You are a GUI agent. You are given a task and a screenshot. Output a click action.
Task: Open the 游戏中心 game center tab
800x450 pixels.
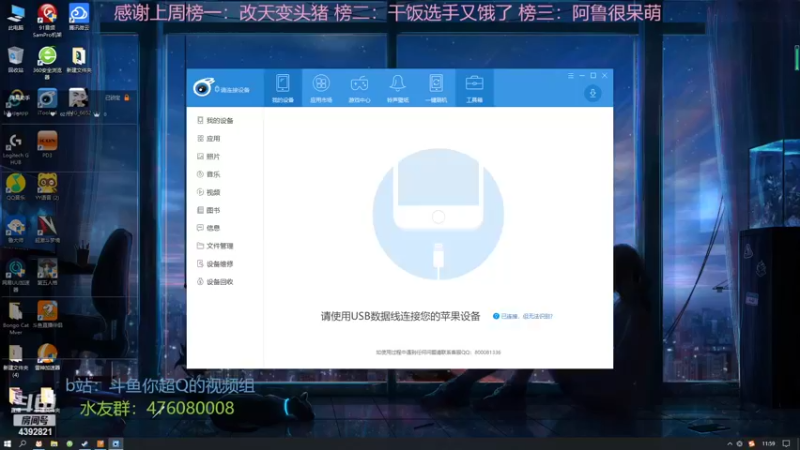[x=359, y=88]
